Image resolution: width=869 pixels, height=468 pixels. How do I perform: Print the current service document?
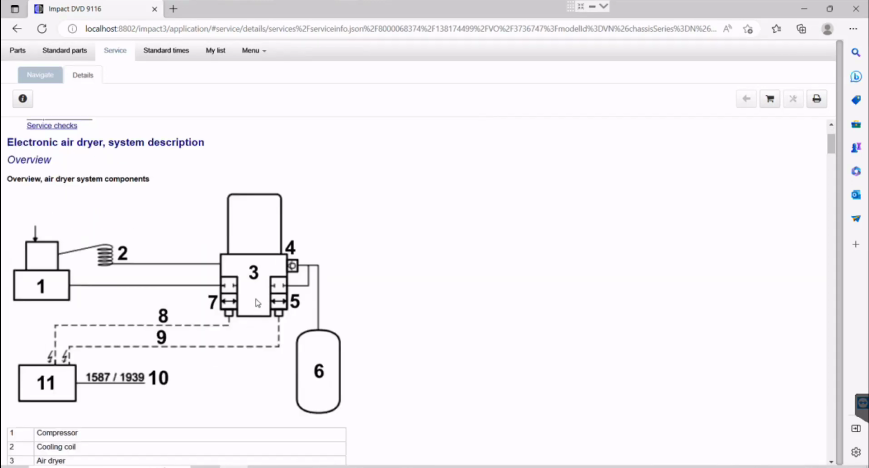click(817, 99)
